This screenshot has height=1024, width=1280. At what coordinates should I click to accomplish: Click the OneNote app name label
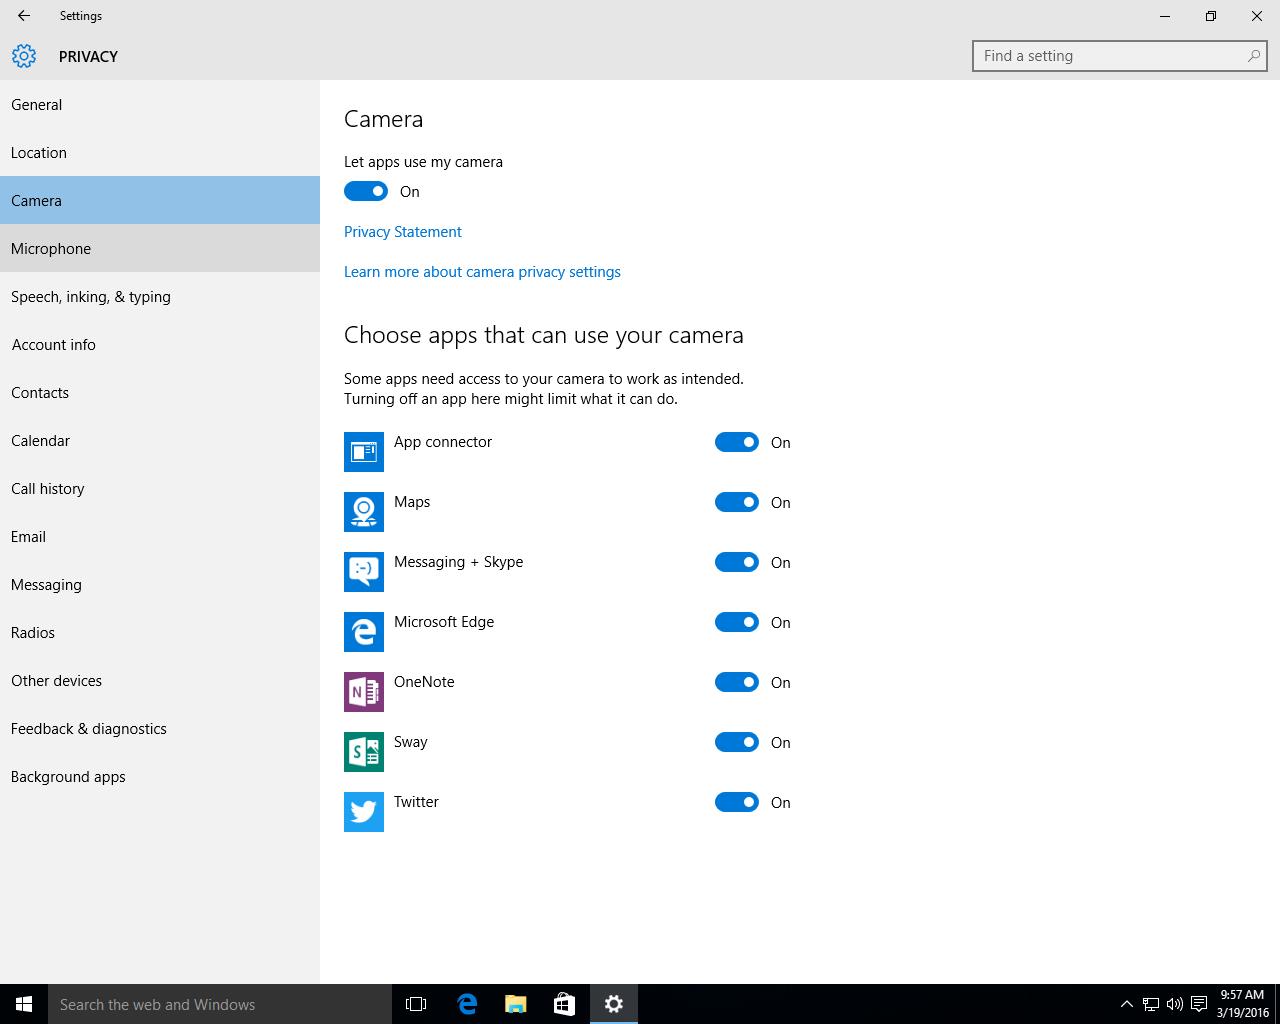424,682
